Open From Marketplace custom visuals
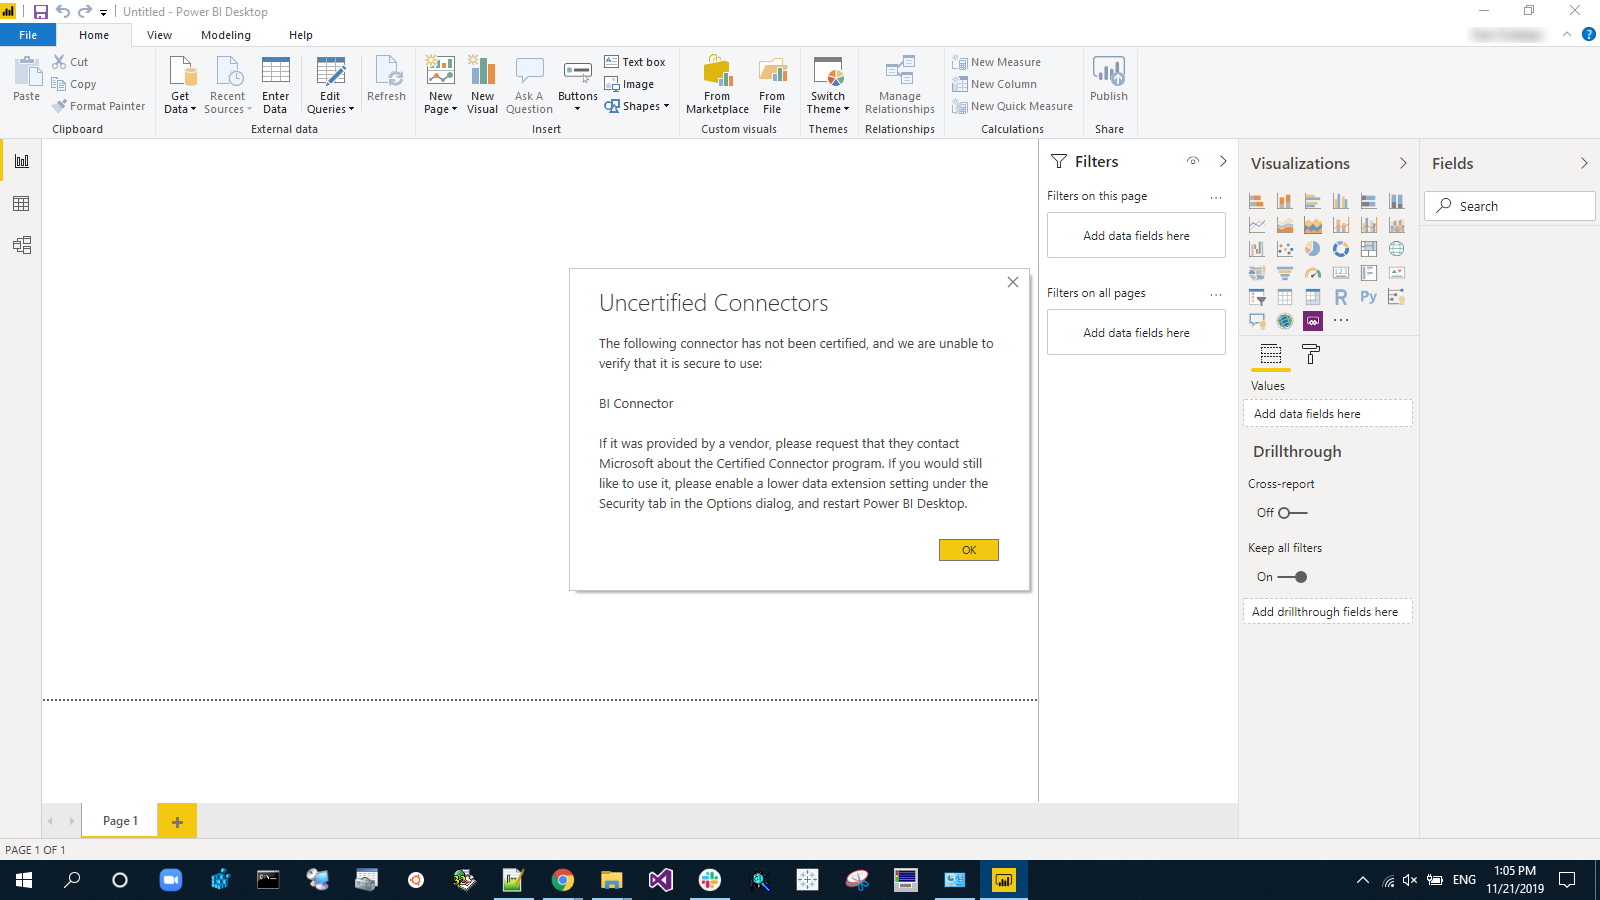 click(717, 85)
